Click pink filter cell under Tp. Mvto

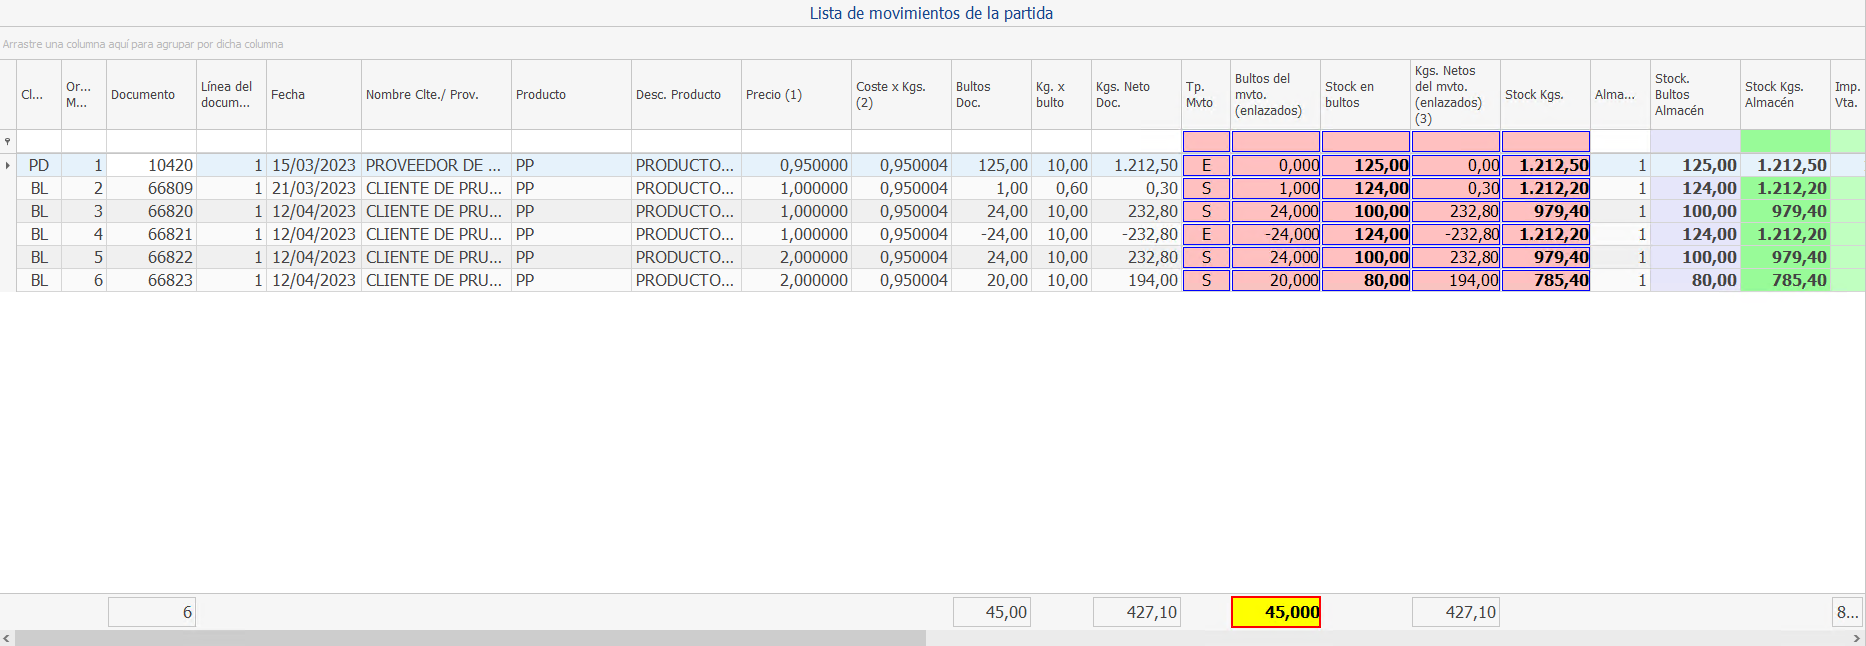1206,142
